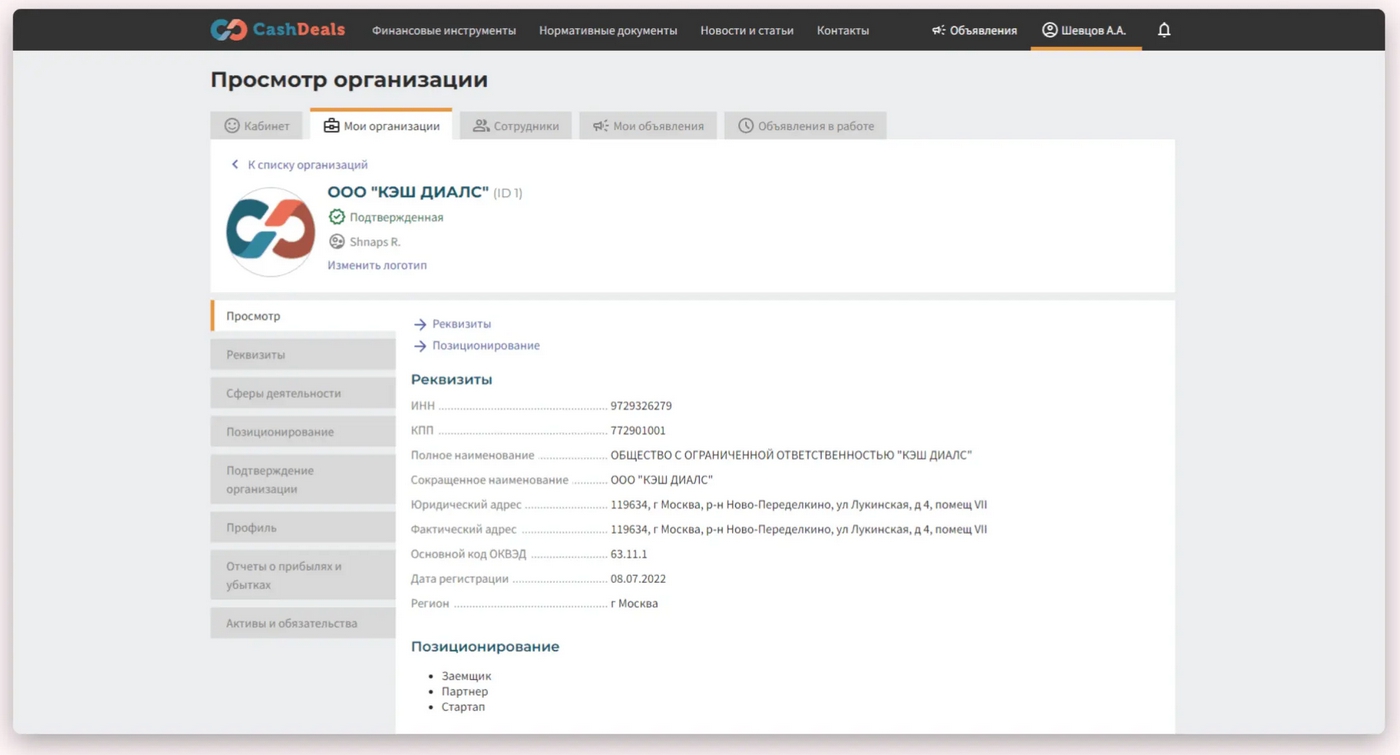1400x755 pixels.
Task: Open Финансовые инструменты menu
Action: 444,31
